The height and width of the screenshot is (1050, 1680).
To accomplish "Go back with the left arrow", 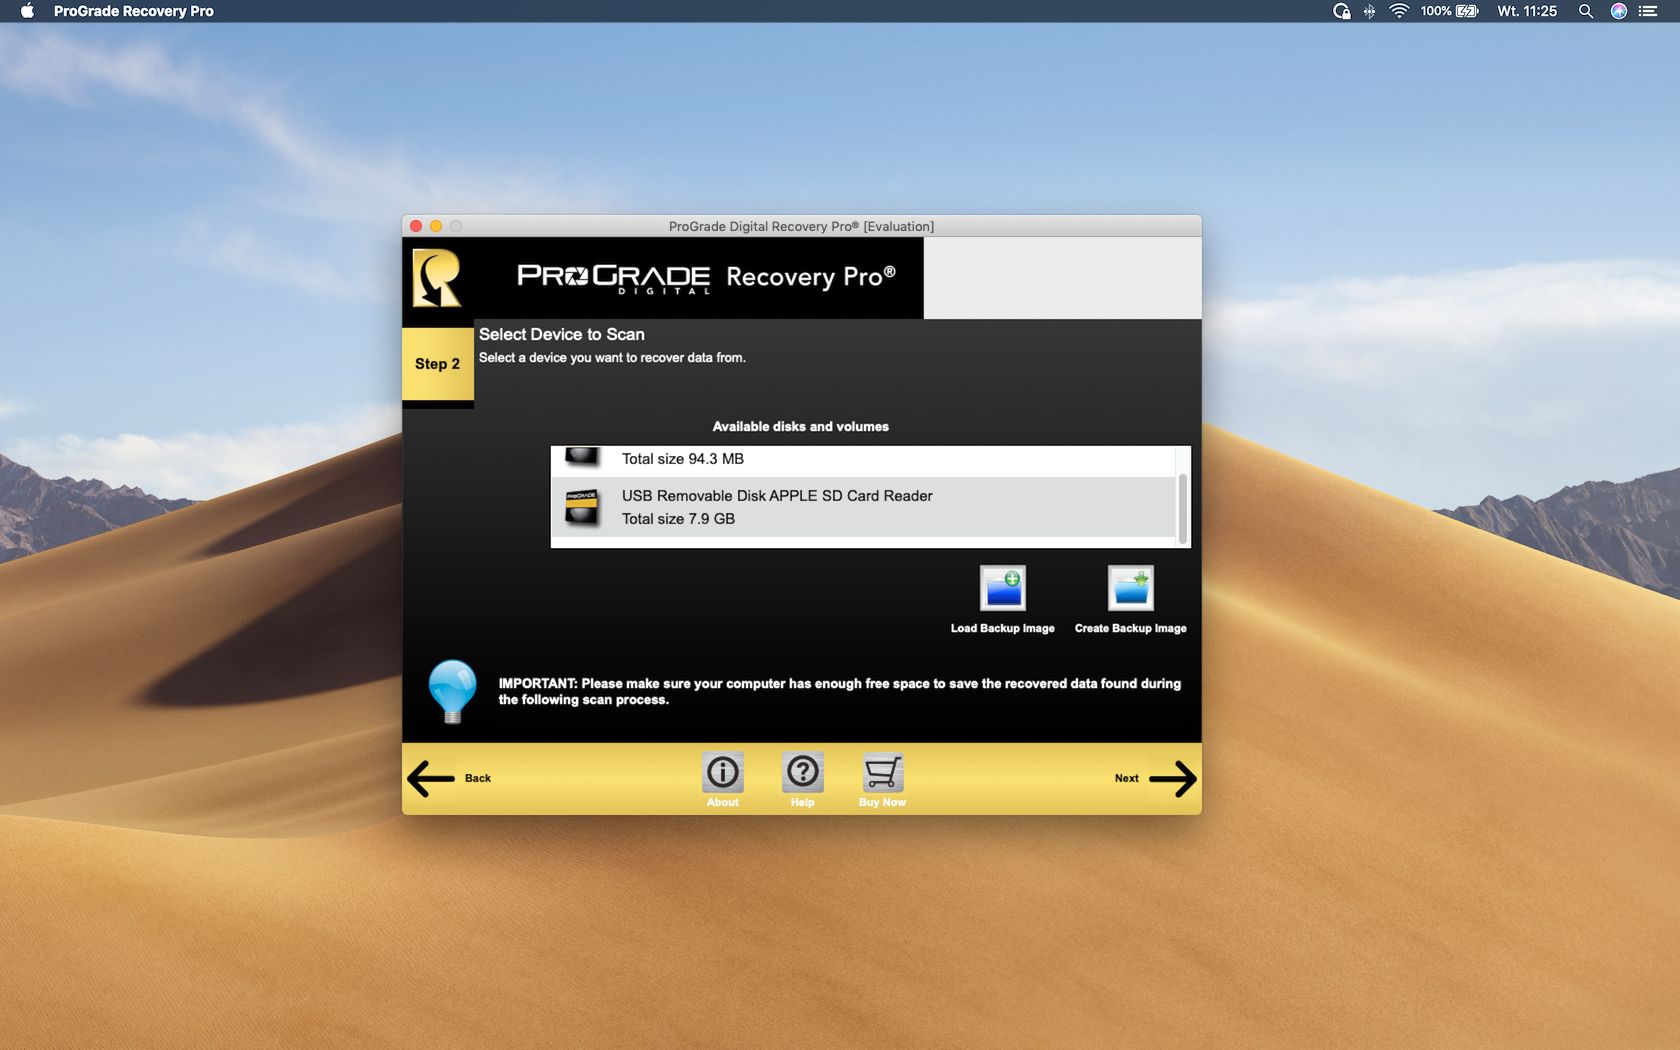I will click(431, 778).
